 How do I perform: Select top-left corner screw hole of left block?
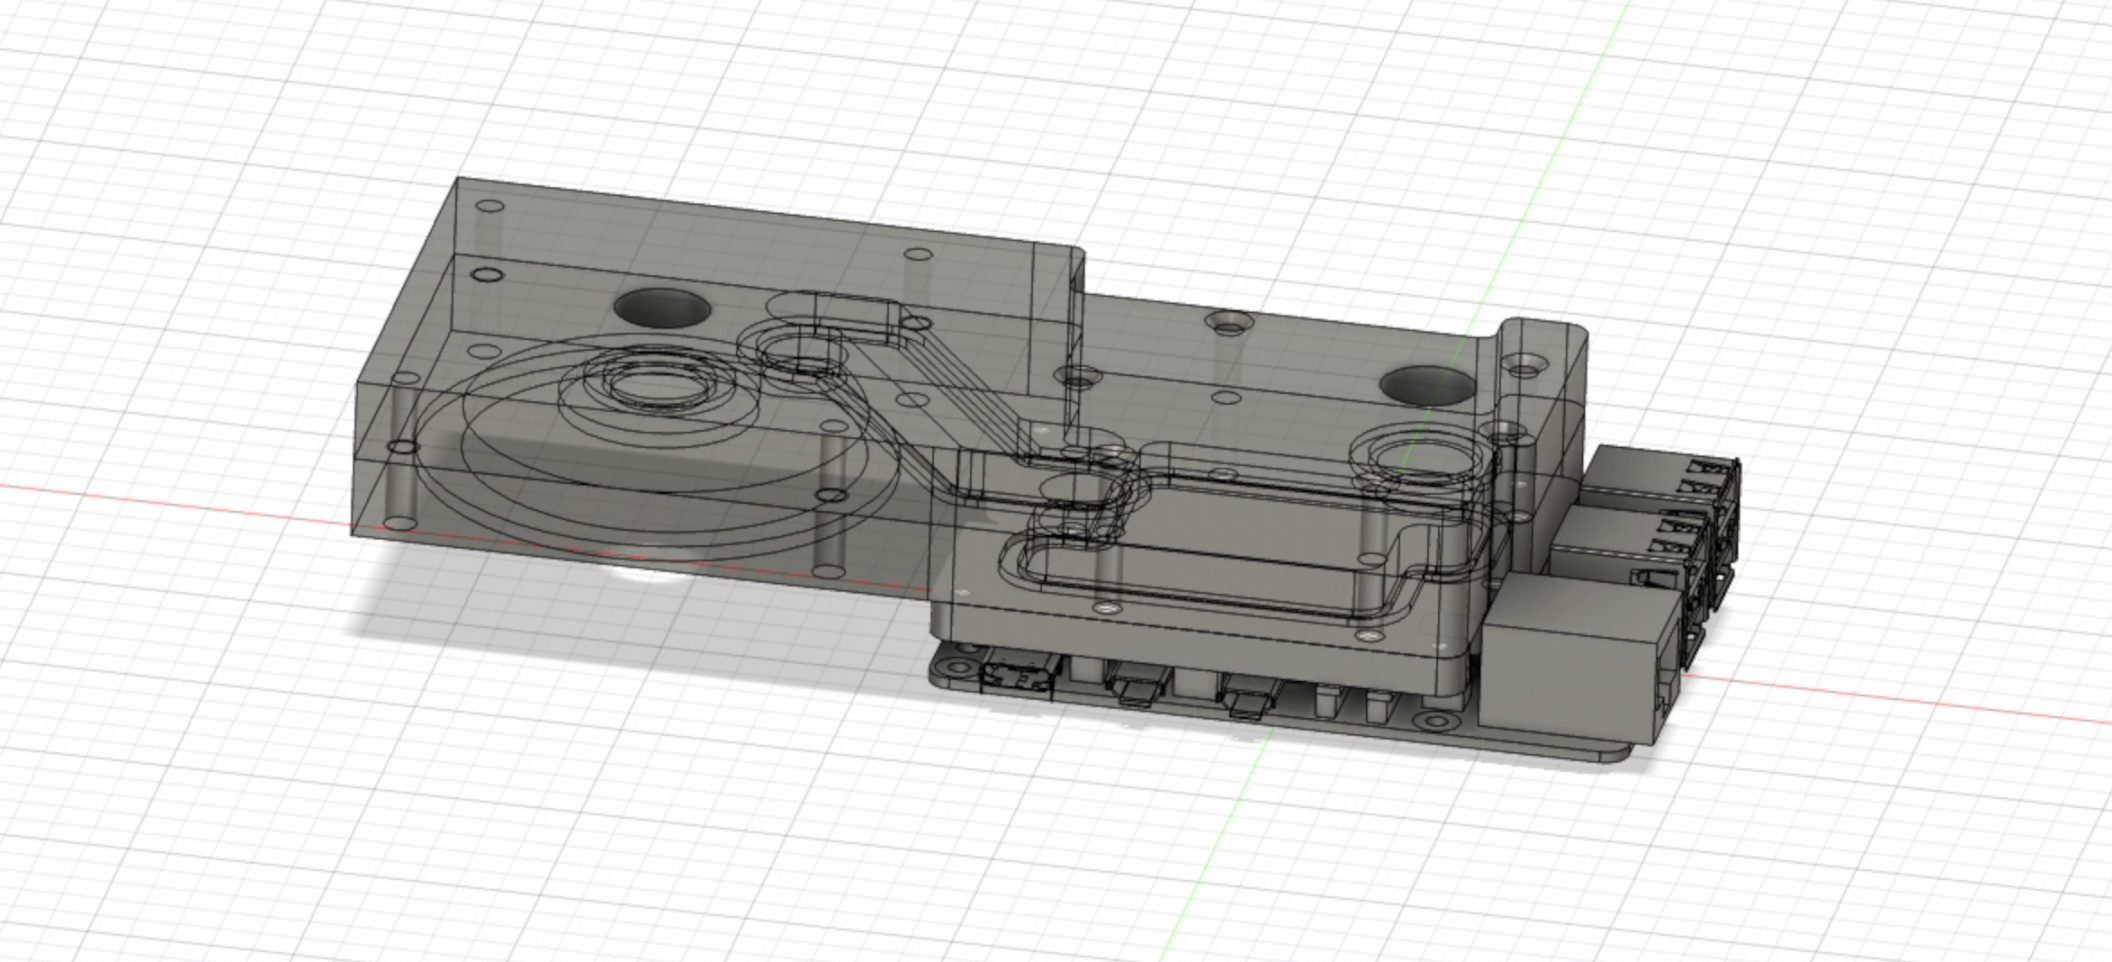click(490, 207)
